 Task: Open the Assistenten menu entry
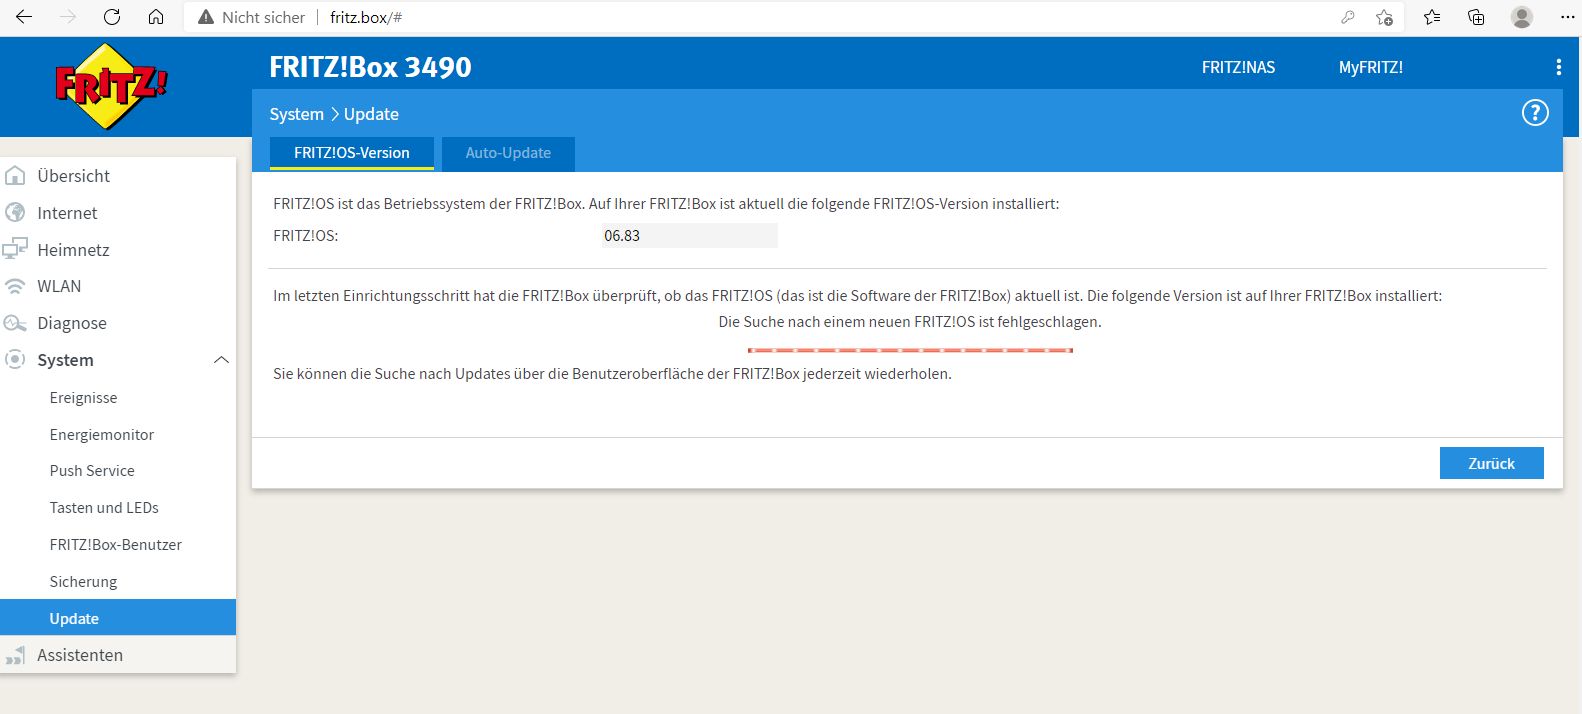point(80,655)
